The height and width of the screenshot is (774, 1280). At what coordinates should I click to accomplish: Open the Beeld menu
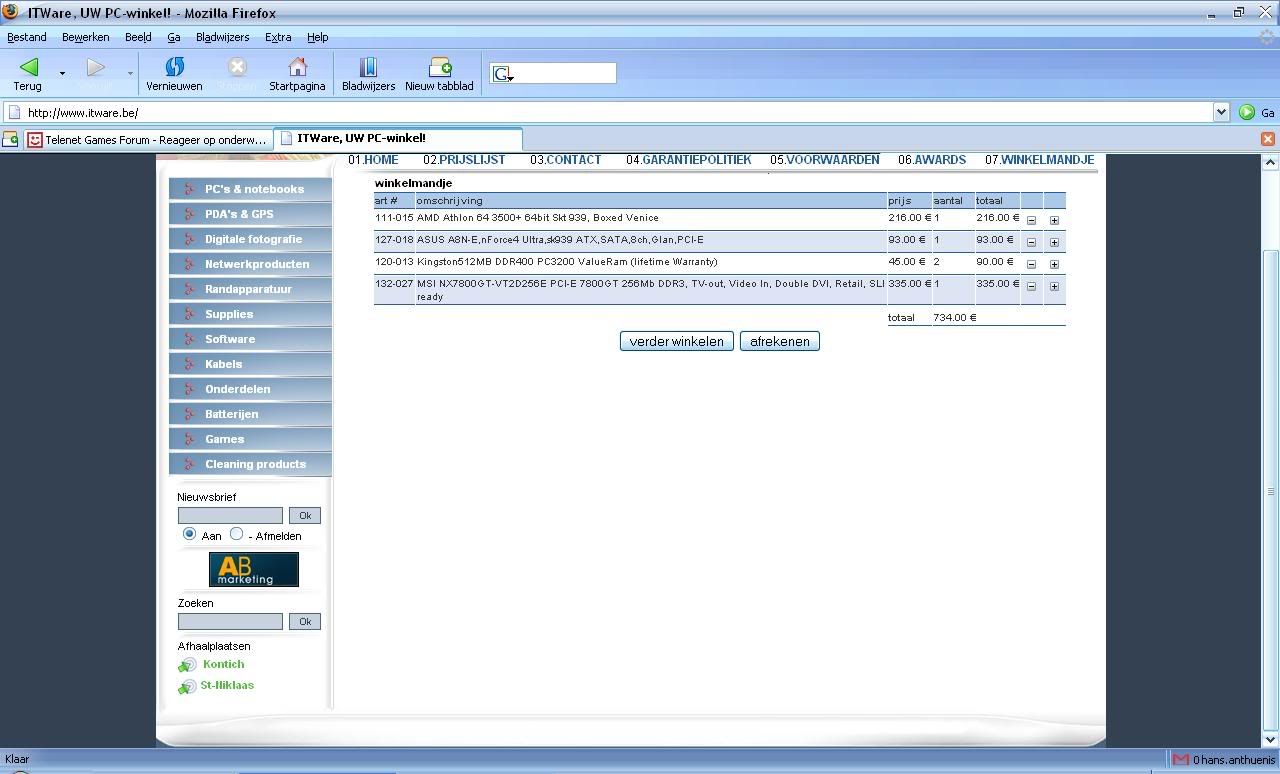138,37
